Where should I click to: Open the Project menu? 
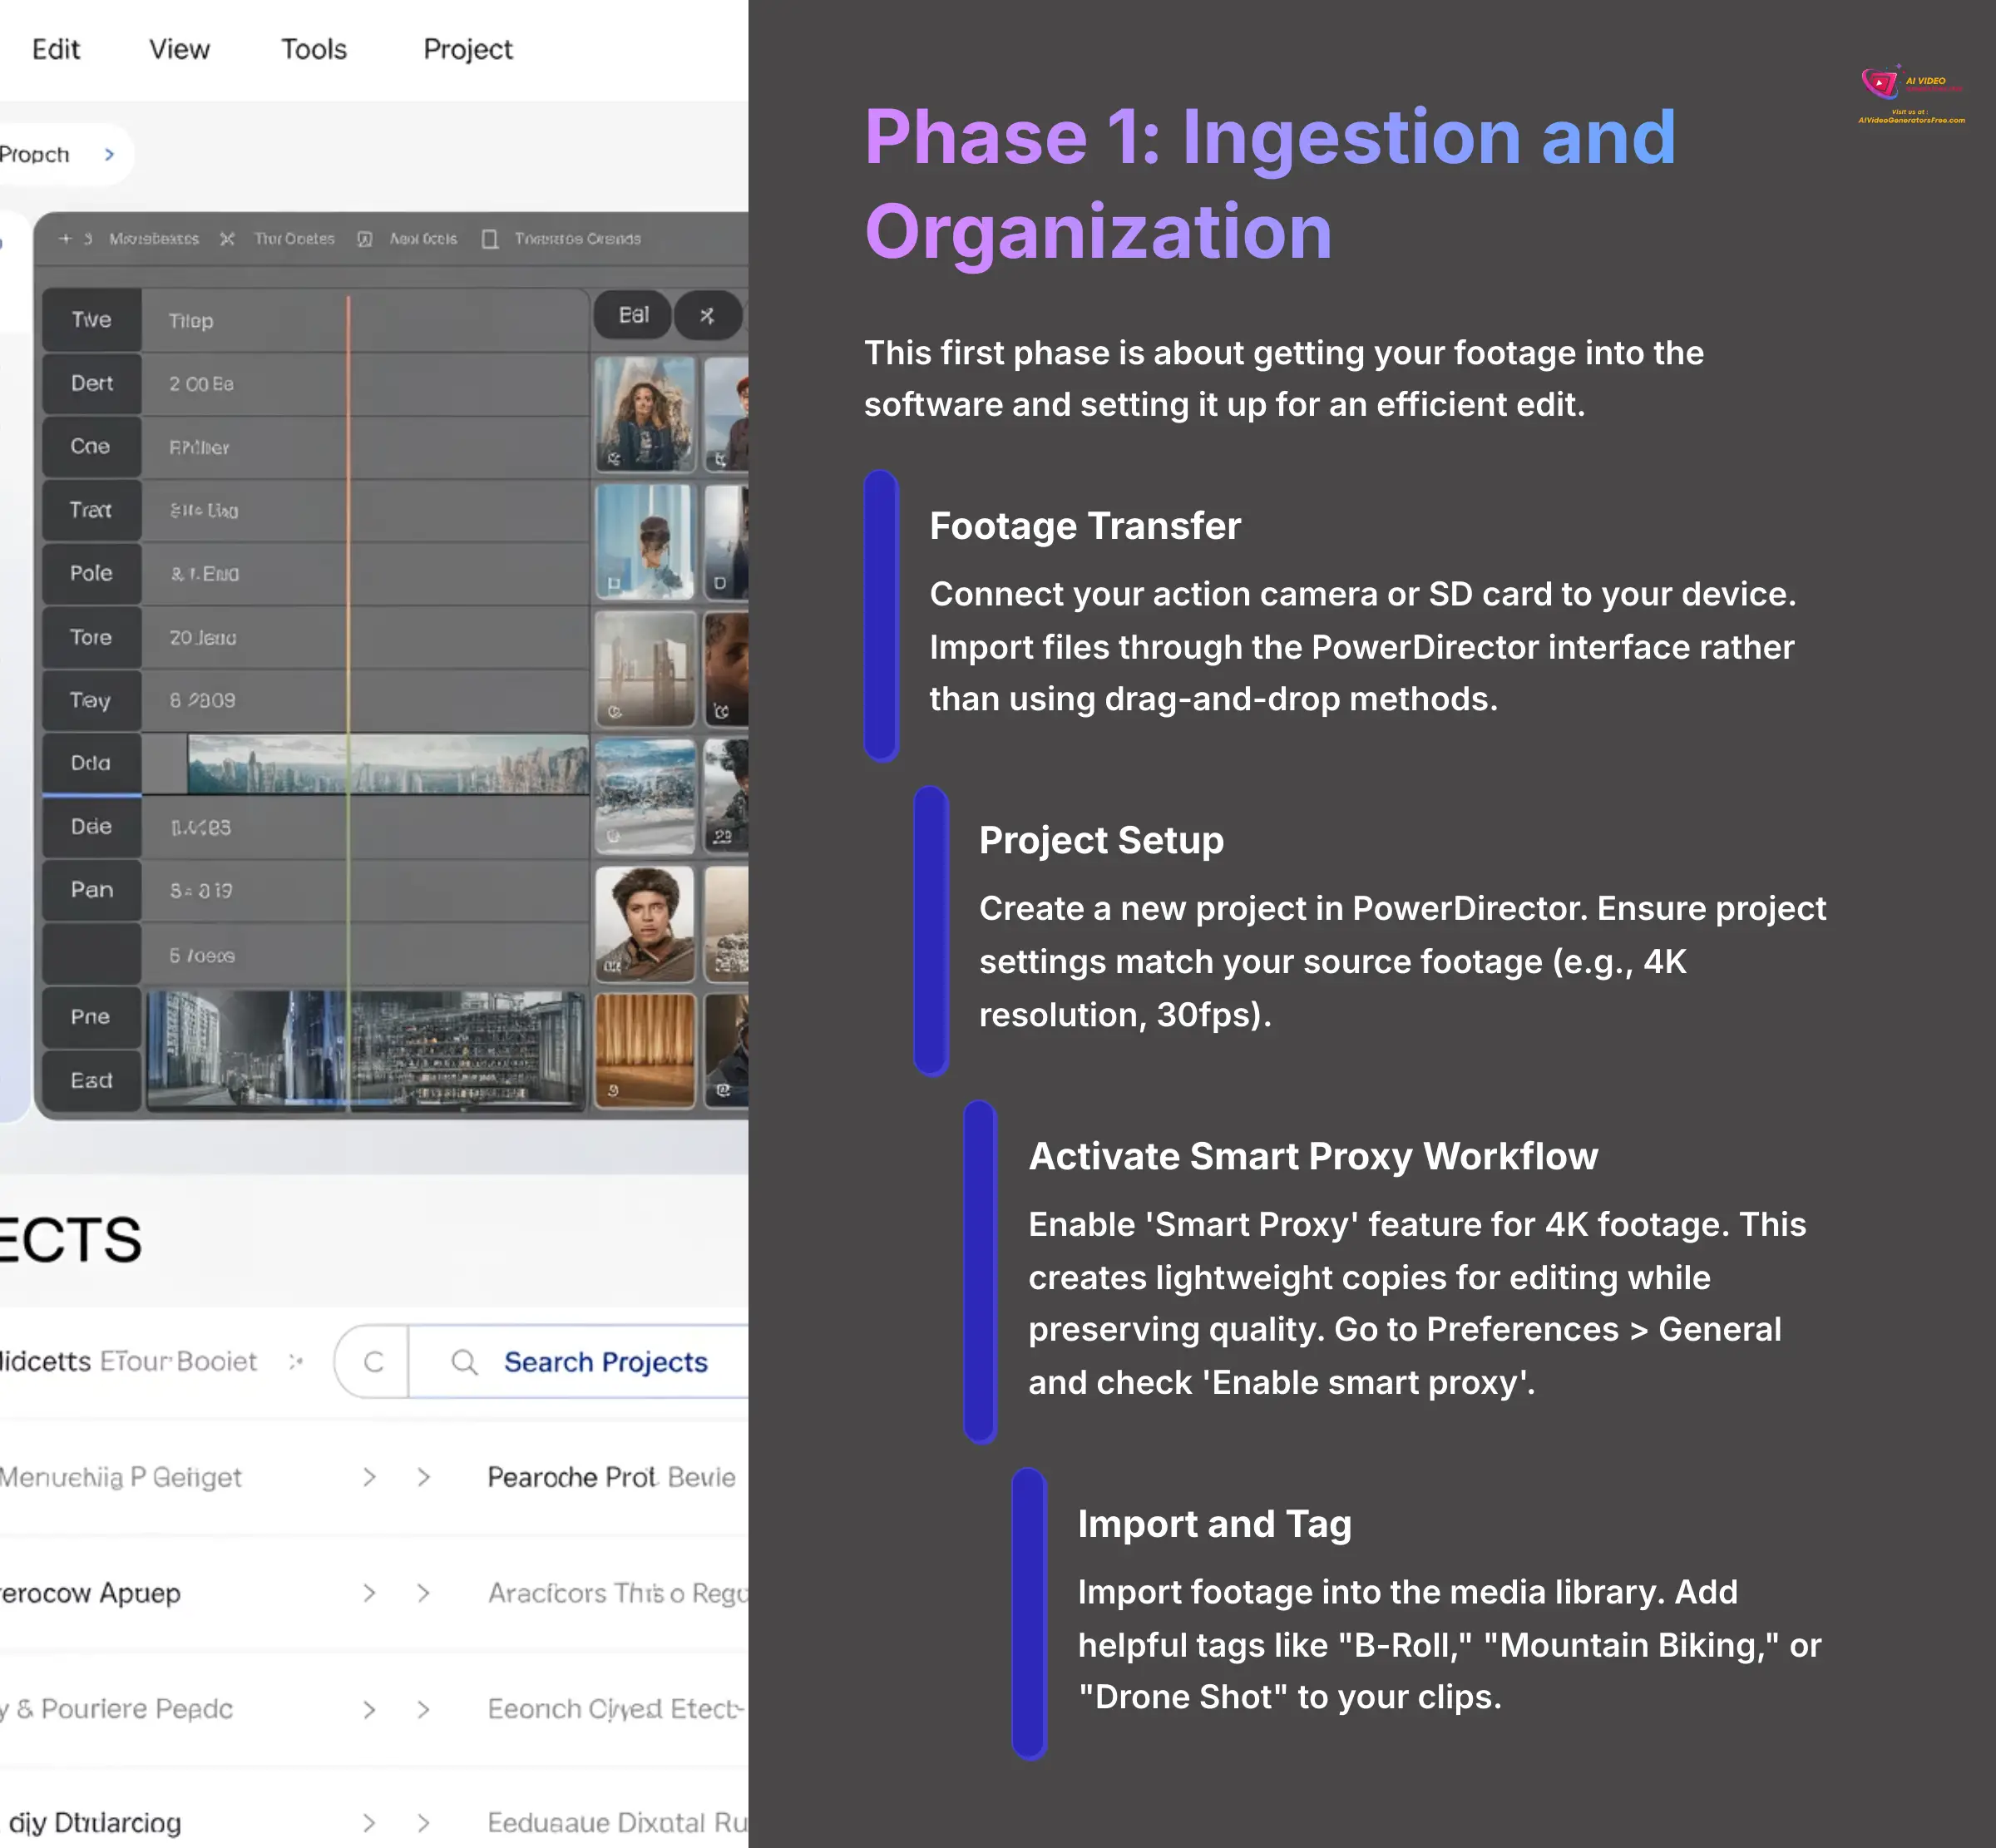point(467,49)
